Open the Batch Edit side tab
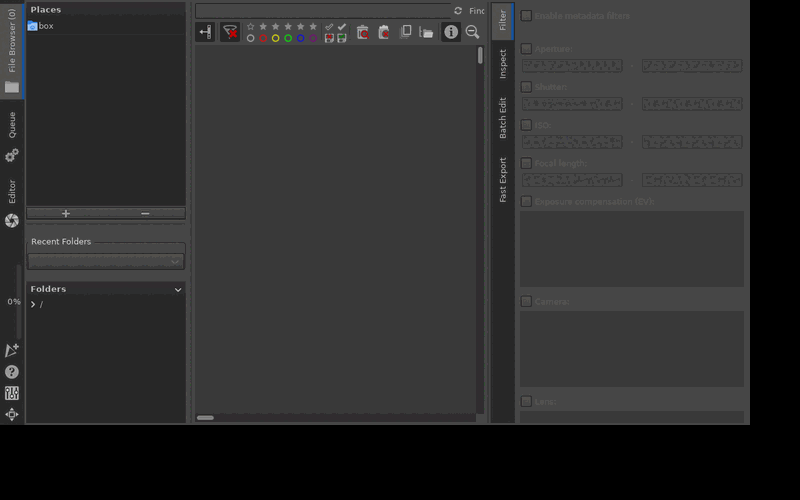This screenshot has height=500, width=800. (x=503, y=118)
